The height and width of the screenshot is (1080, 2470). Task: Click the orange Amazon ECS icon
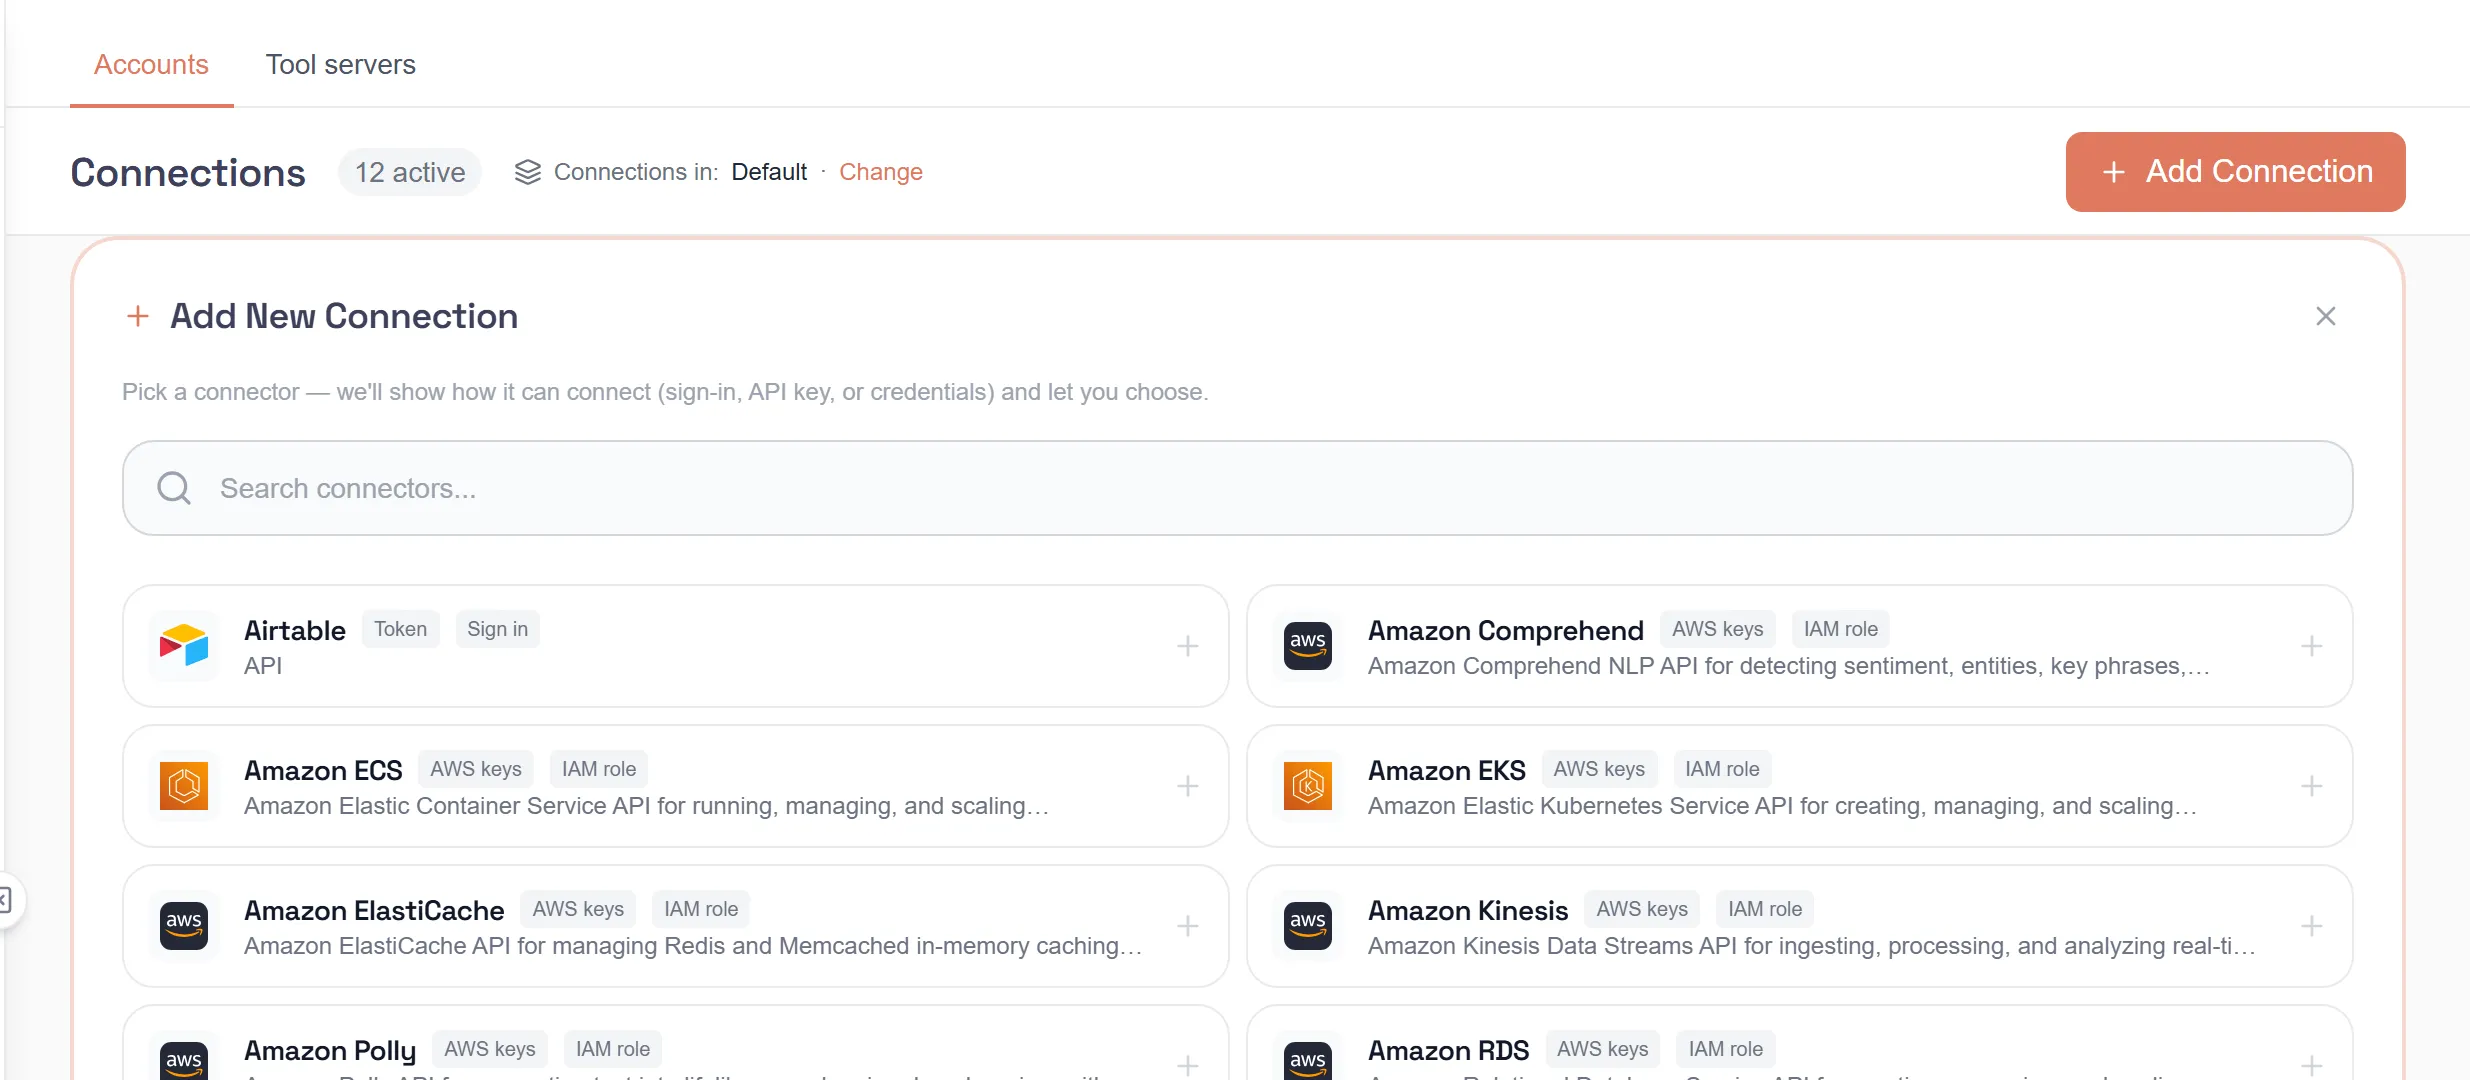(184, 786)
